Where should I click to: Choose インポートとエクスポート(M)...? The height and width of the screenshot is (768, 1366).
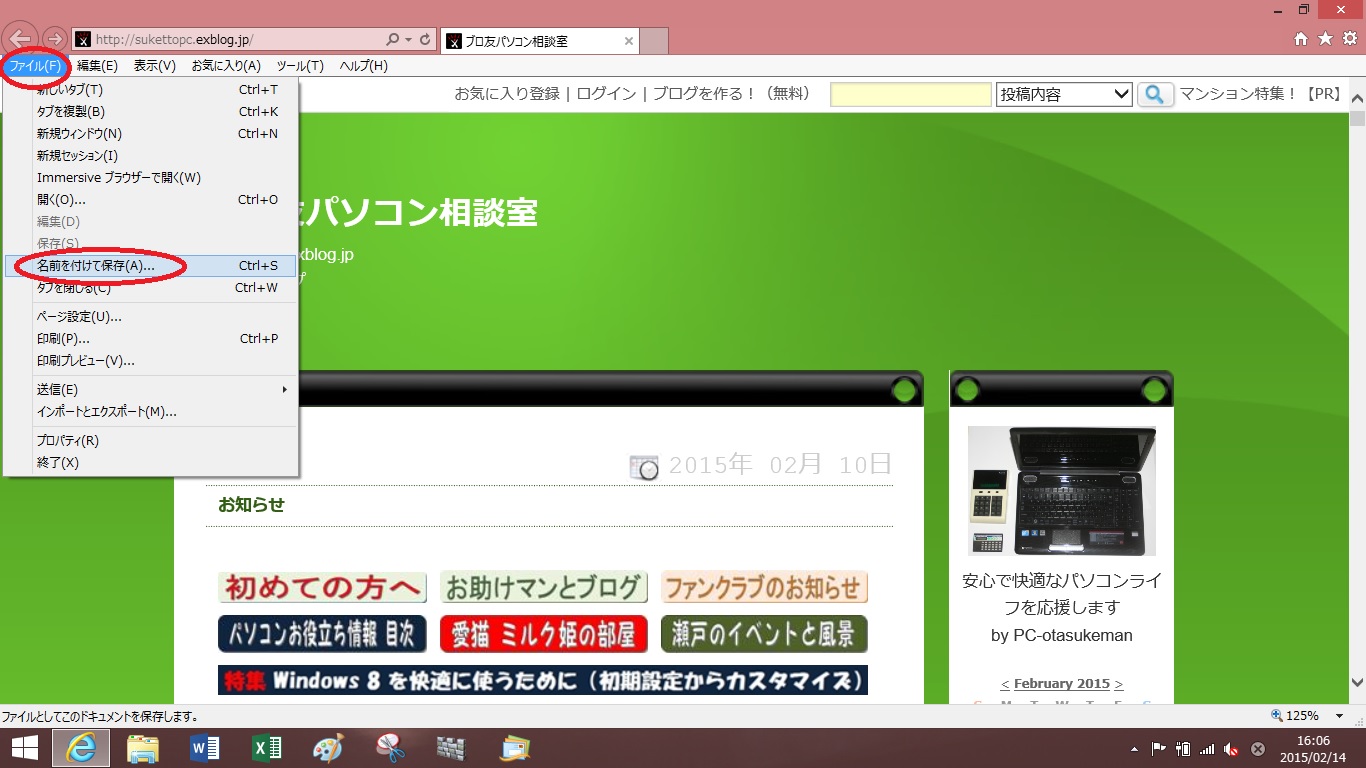(x=151, y=412)
